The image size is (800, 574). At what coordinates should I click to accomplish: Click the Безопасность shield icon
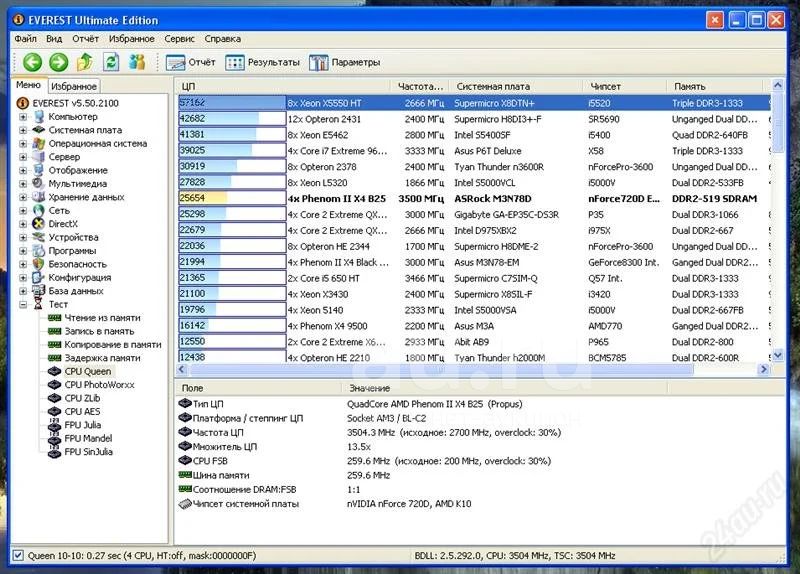[x=39, y=264]
